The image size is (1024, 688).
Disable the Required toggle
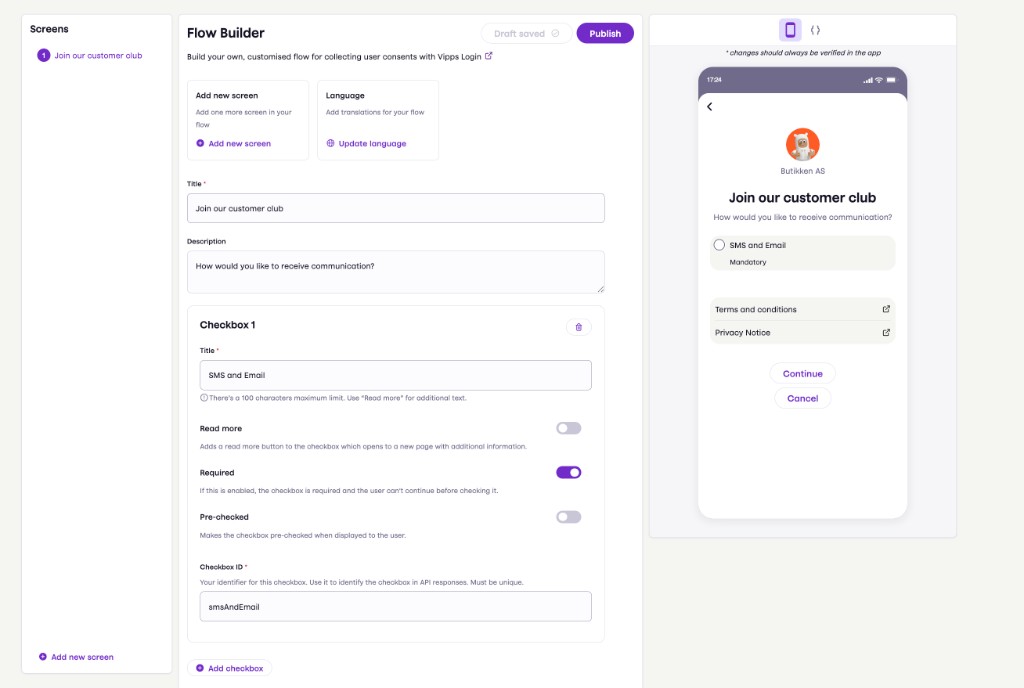pos(568,471)
